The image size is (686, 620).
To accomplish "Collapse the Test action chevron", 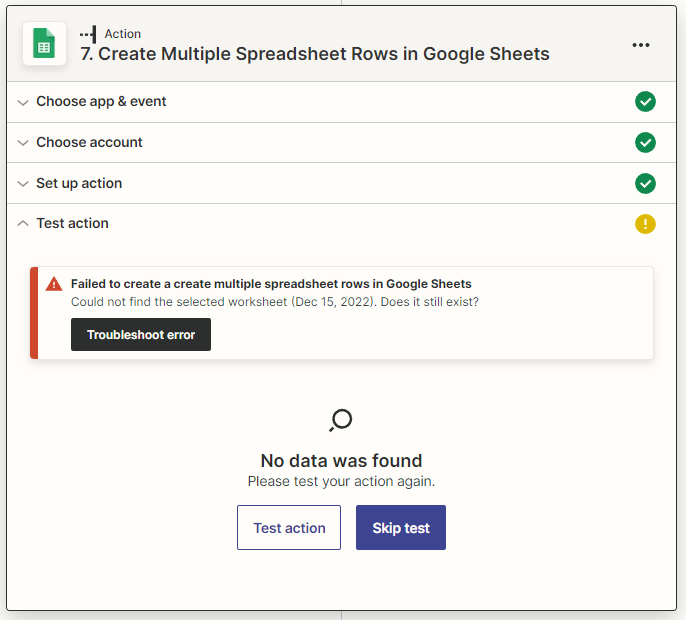I will 23,223.
